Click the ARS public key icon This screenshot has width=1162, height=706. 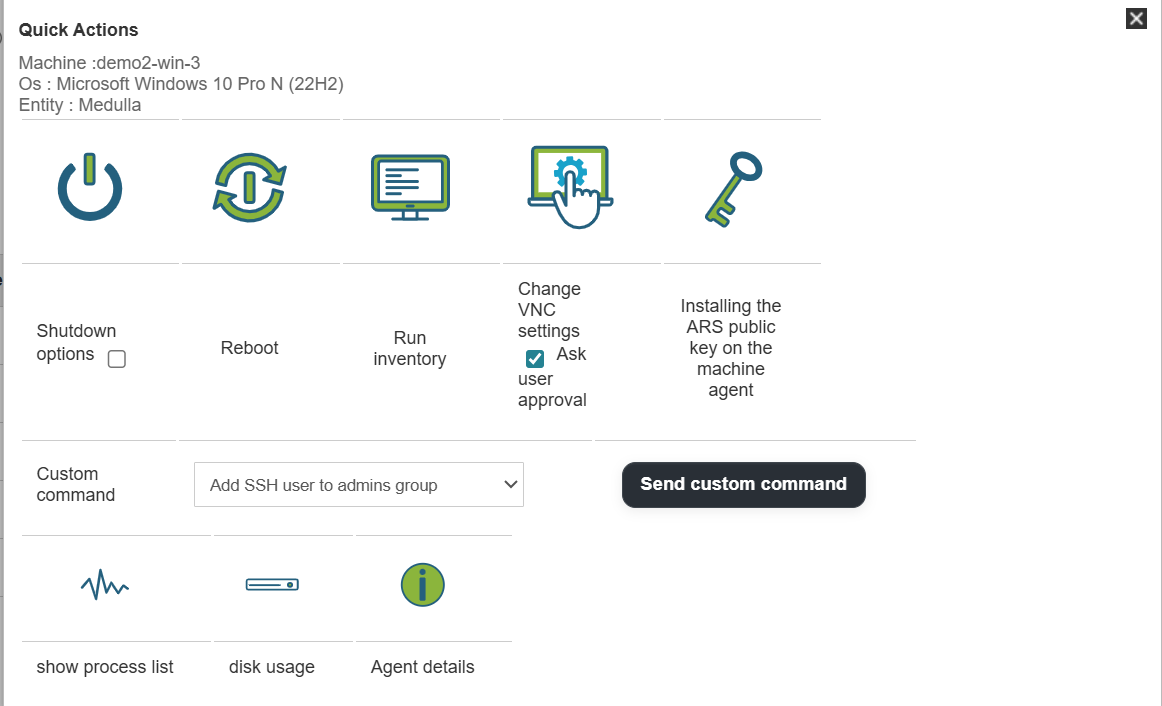[732, 187]
